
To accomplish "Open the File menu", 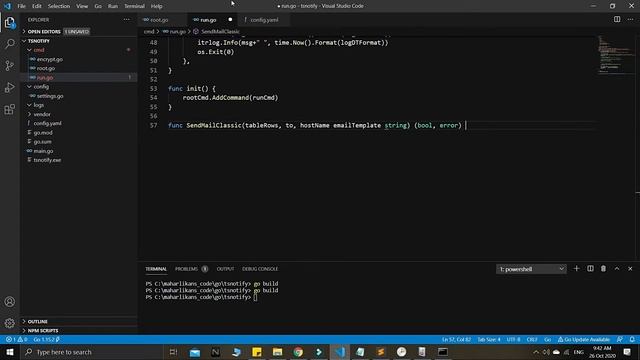I will (22, 6).
